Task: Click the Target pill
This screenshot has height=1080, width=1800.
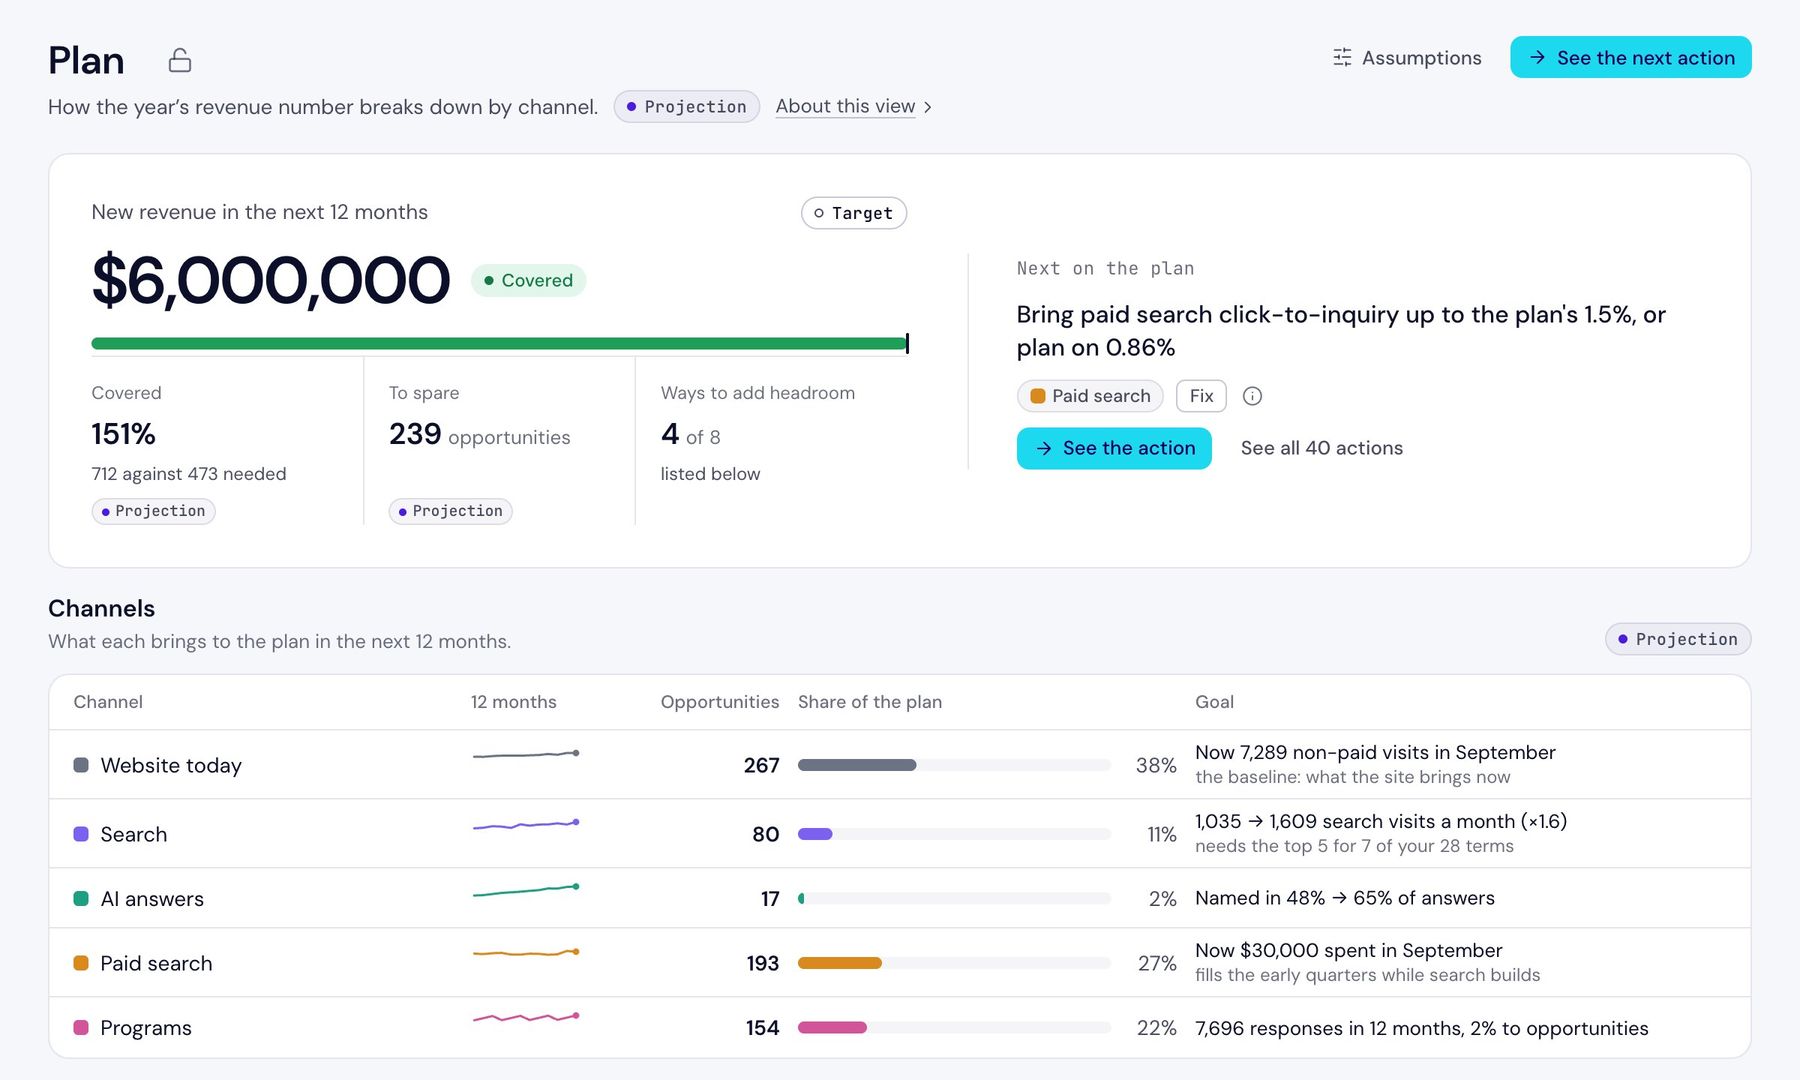Action: coord(853,213)
